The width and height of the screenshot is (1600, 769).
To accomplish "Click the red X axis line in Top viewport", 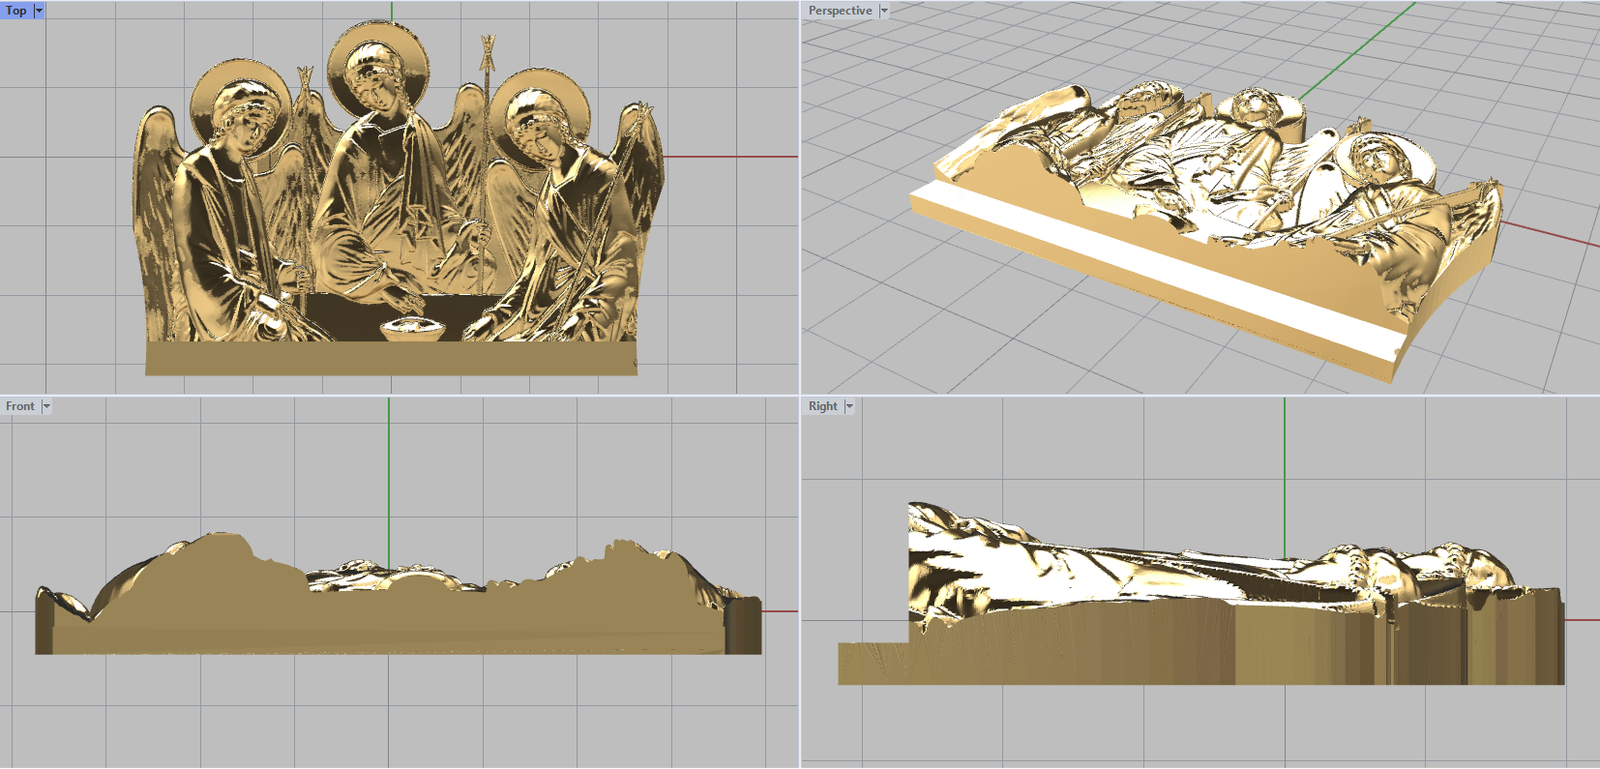I will (730, 156).
